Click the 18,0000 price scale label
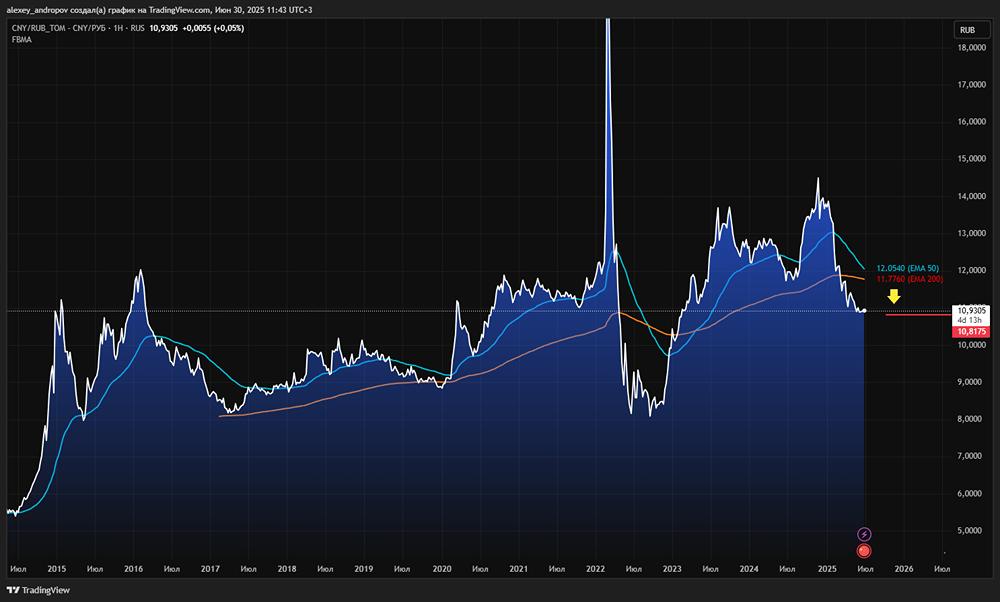The width and height of the screenshot is (1000, 602). click(972, 48)
